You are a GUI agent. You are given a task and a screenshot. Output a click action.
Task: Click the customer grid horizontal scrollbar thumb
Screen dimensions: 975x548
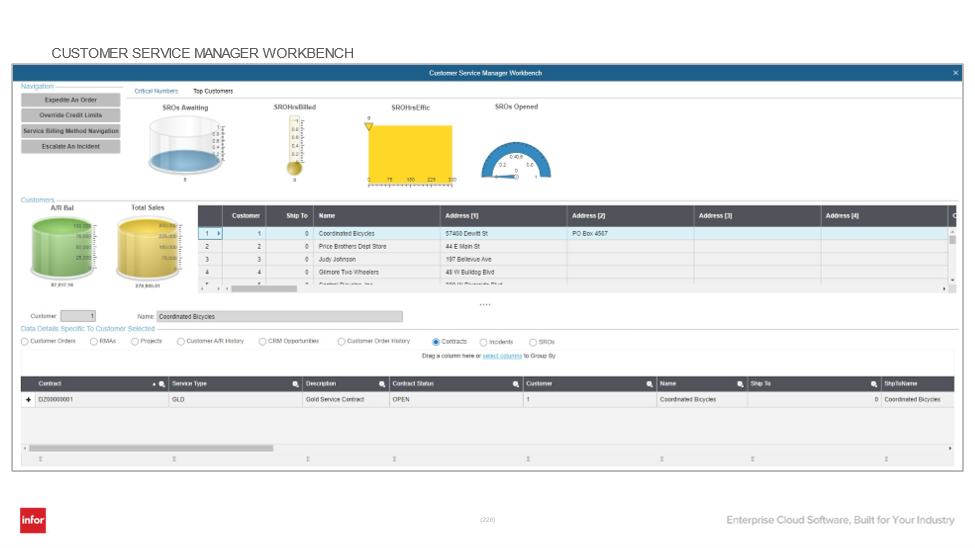coord(264,289)
